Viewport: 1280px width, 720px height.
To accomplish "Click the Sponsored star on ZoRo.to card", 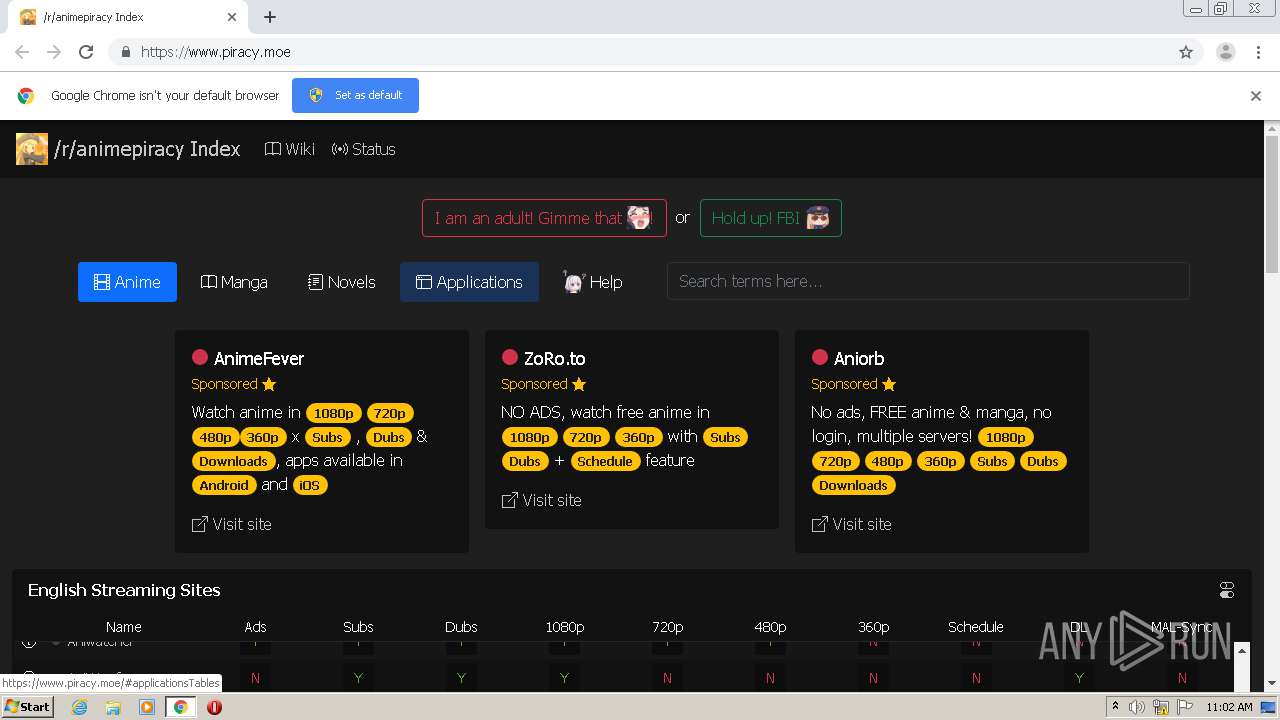I will (579, 384).
